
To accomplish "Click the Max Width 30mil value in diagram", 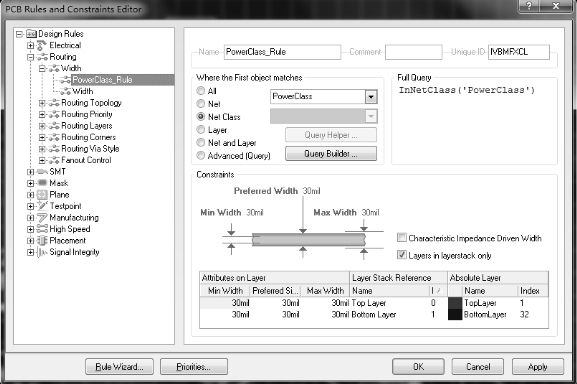I will coord(370,213).
